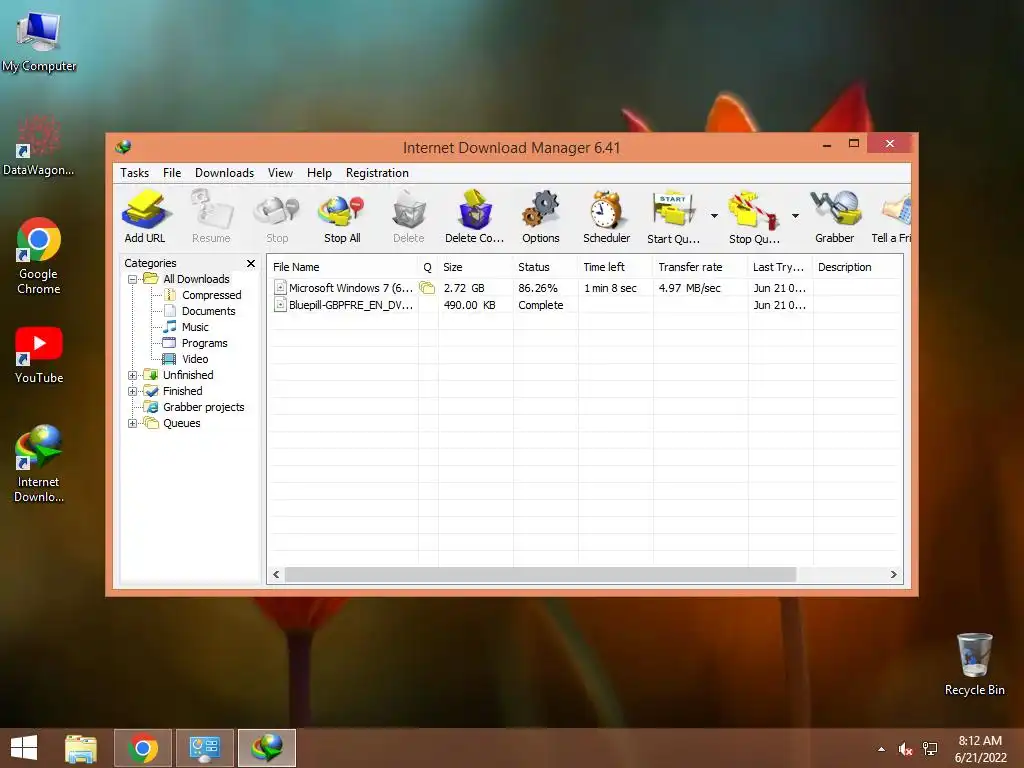Sort by the Transfer rate column header

700,267
